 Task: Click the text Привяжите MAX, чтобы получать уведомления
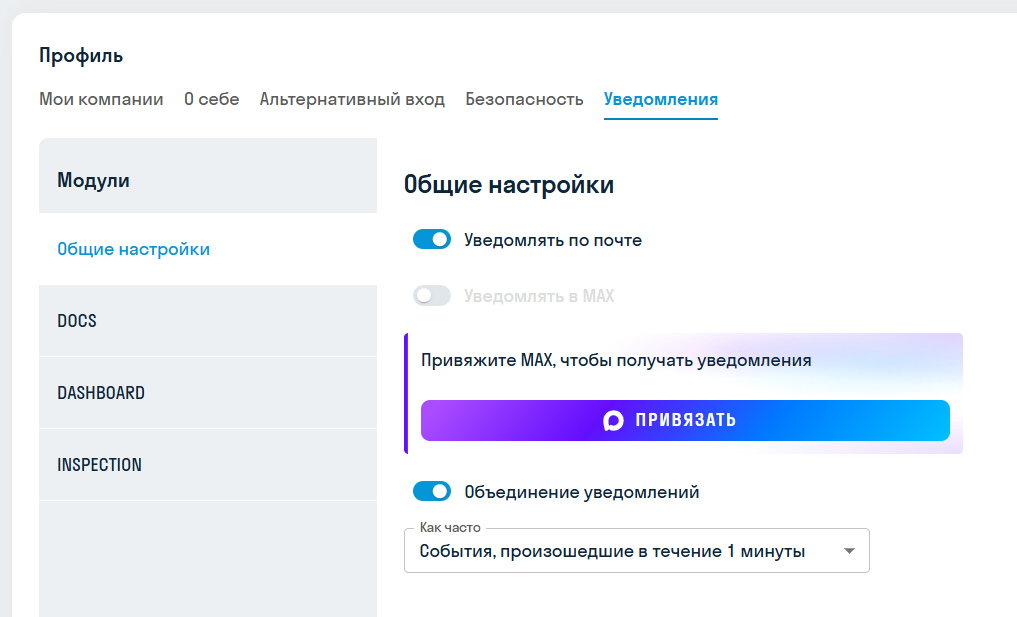(616, 360)
